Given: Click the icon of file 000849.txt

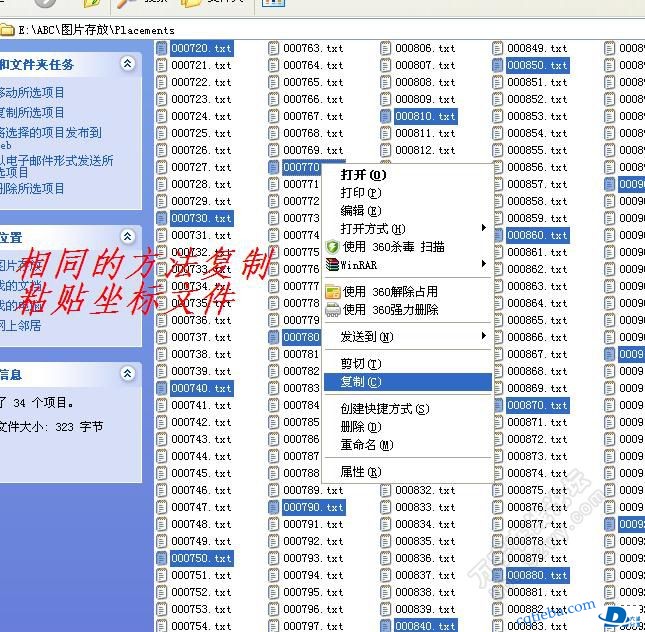Looking at the screenshot, I should (x=498, y=48).
